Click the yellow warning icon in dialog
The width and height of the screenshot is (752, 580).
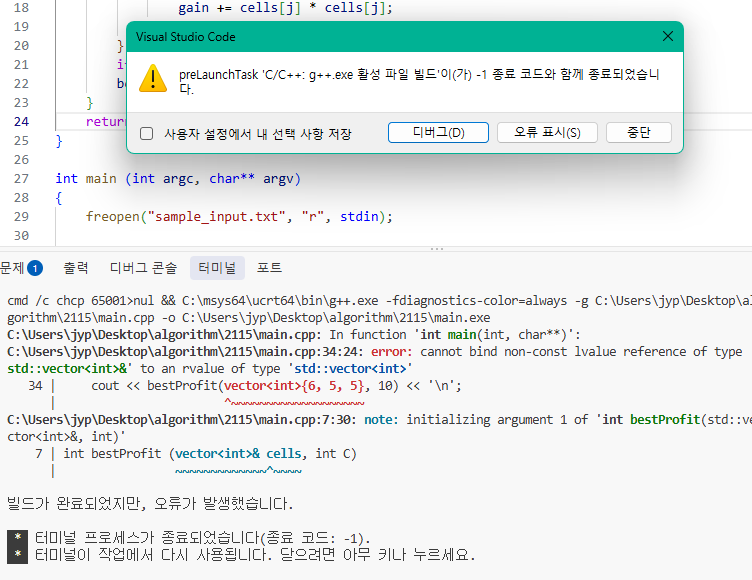pyautogui.click(x=153, y=79)
